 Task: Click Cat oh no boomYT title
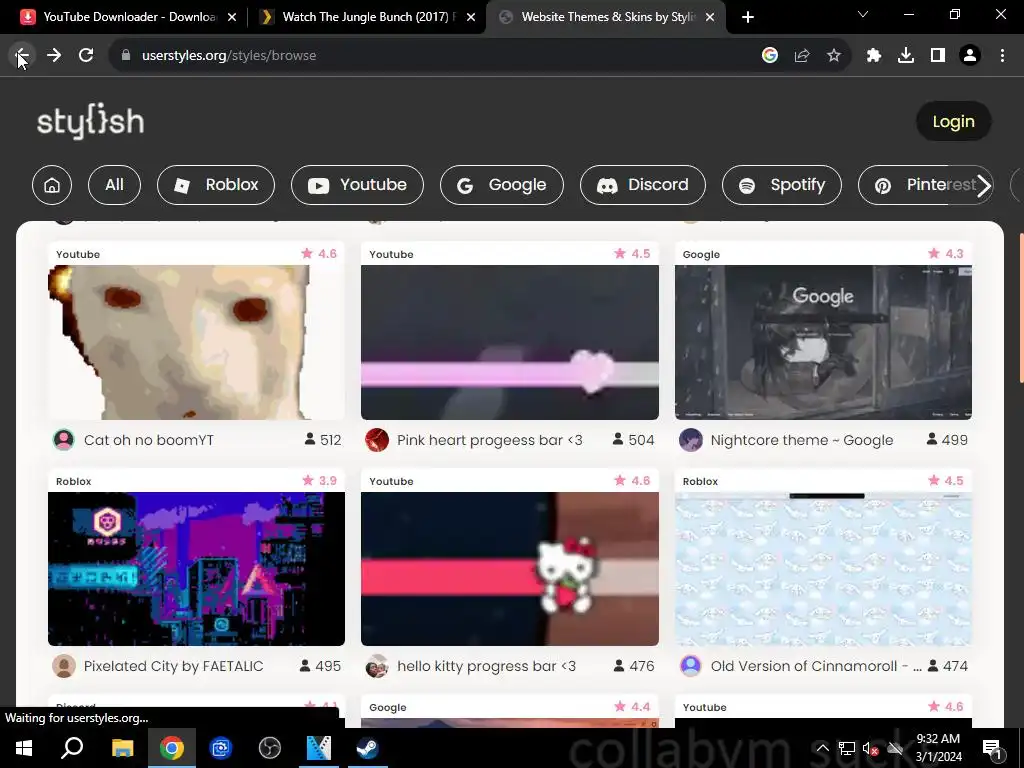click(x=149, y=440)
